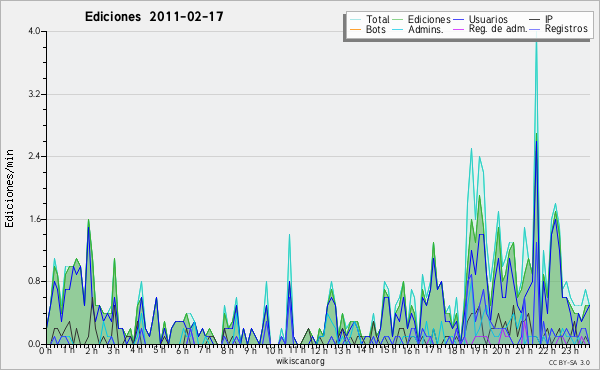
Task: Click the 'wikiscan.org' source text
Action: click(x=300, y=361)
